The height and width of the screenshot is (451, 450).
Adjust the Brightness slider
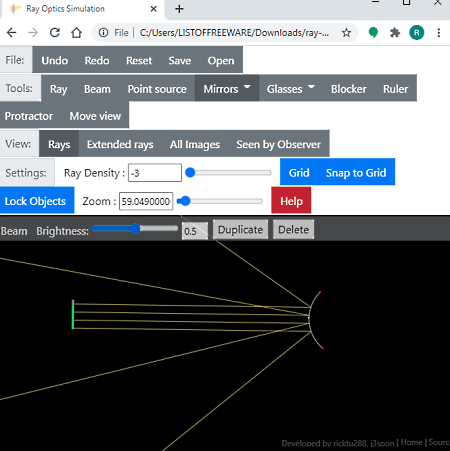[x=135, y=229]
